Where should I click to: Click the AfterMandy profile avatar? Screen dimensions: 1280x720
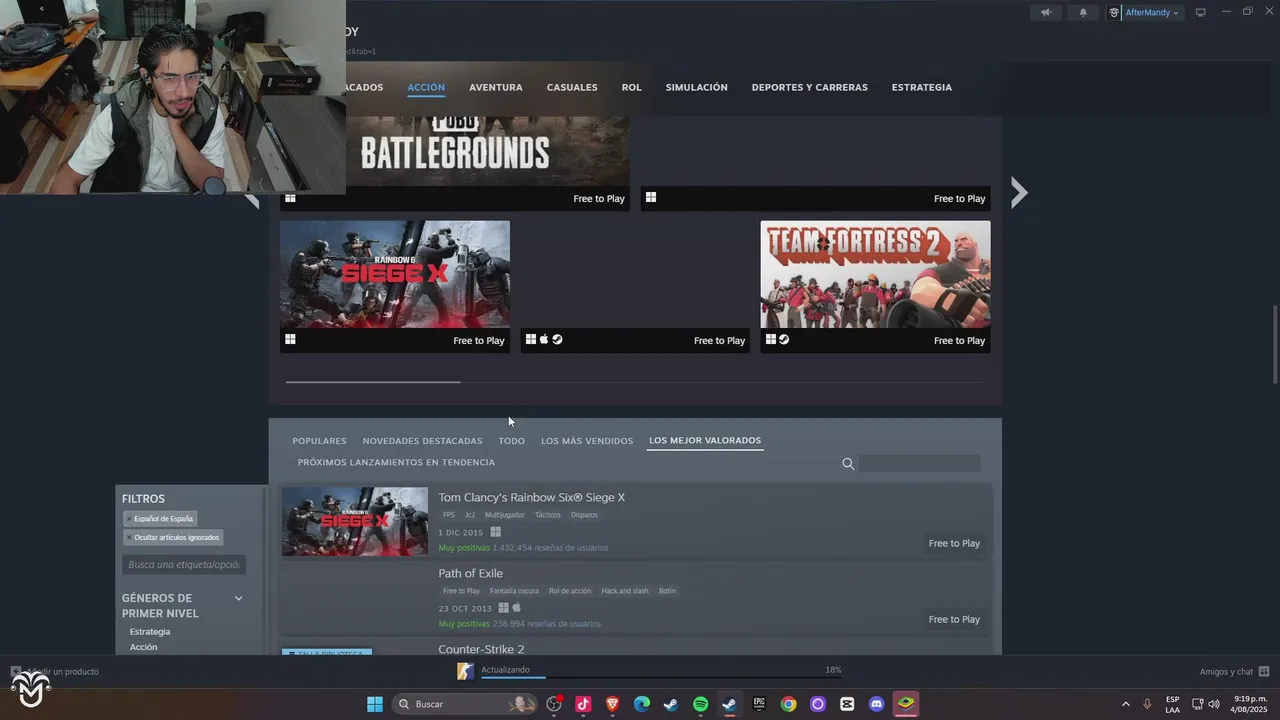tap(1114, 13)
